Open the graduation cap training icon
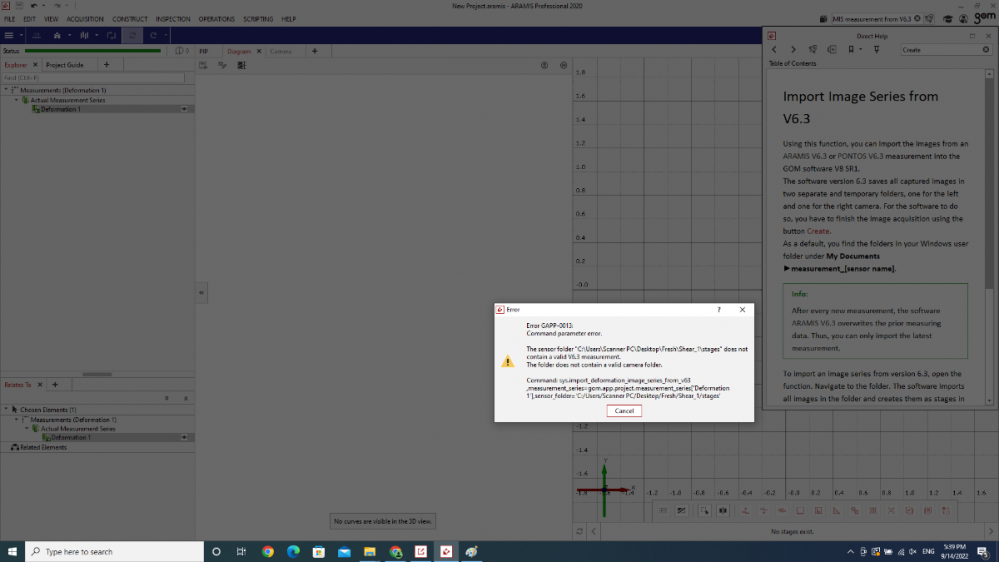999x562 pixels. 947,19
